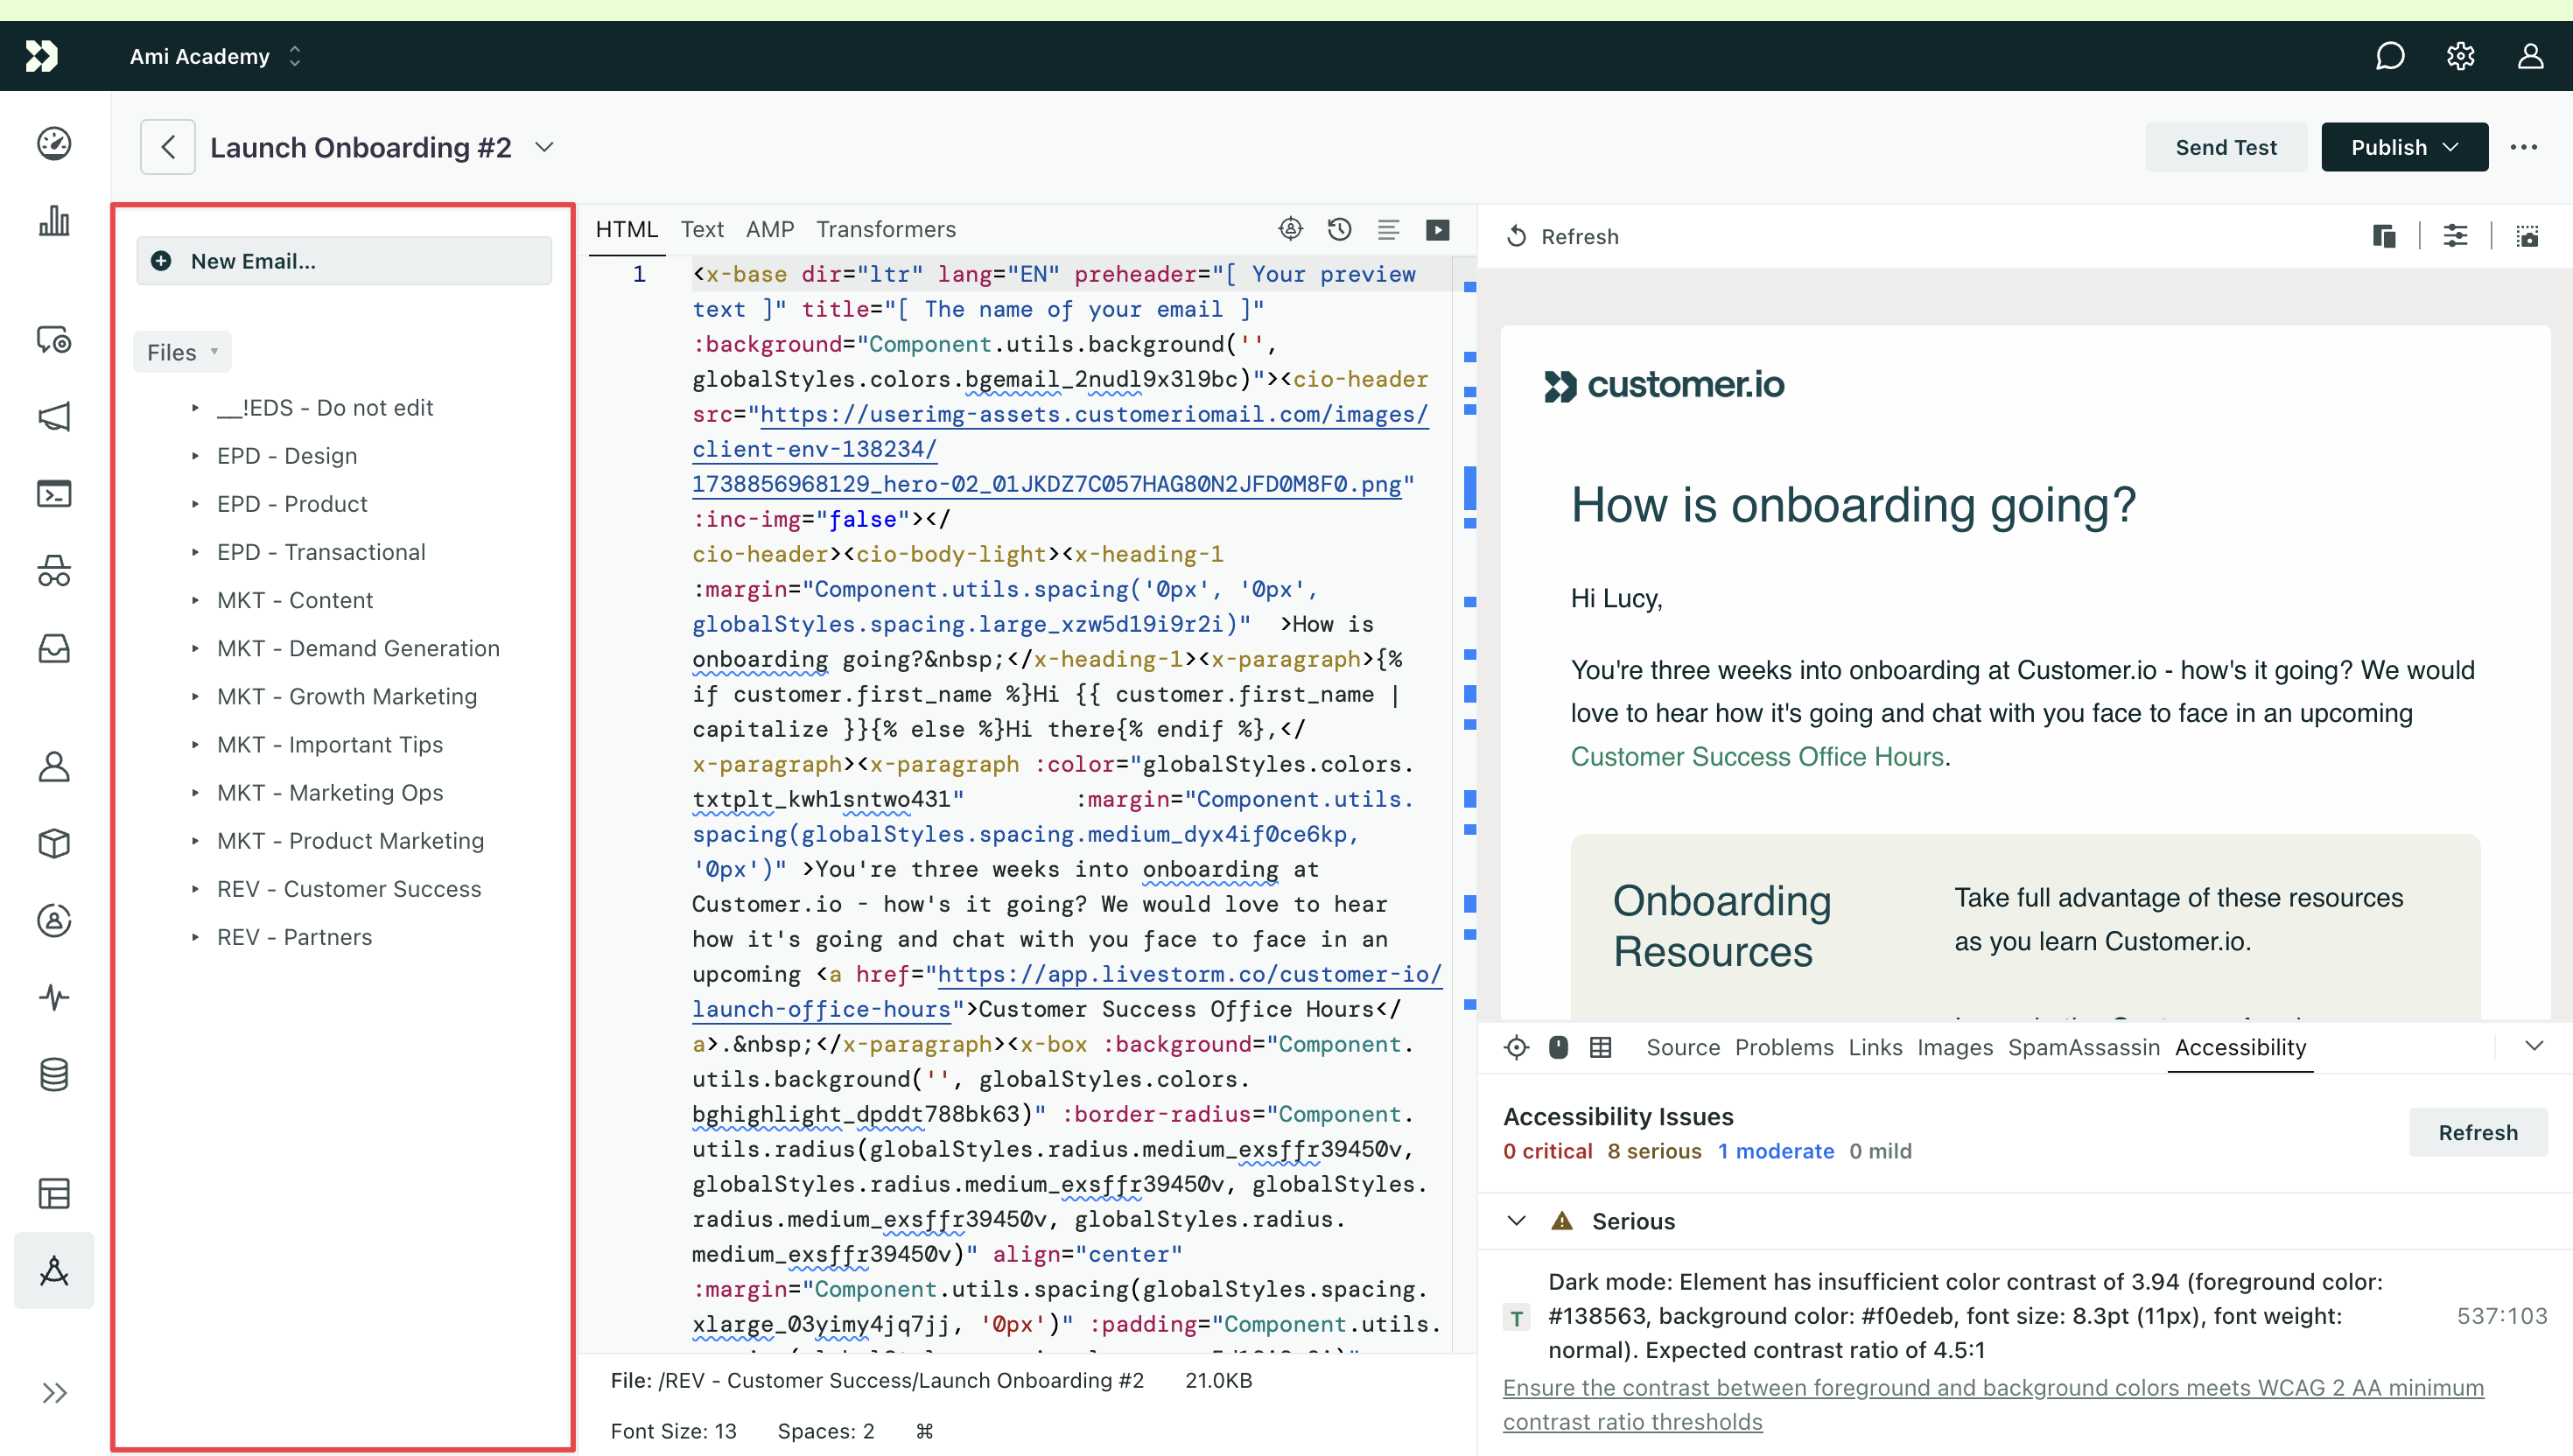This screenshot has width=2573, height=1456.
Task: Toggle the crosshair inspect icon near Source
Action: [x=1516, y=1047]
